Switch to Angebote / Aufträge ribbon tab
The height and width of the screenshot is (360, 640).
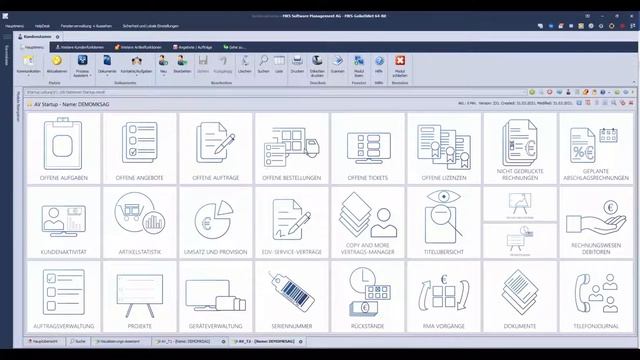point(193,47)
